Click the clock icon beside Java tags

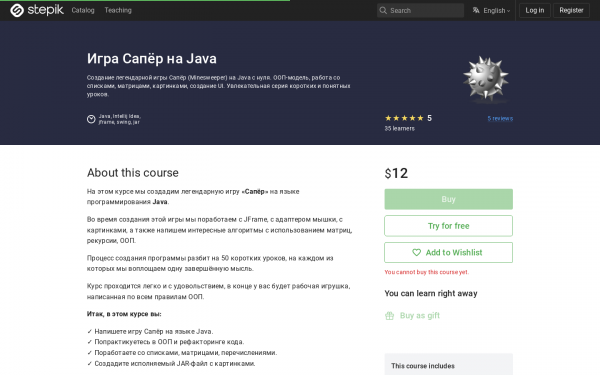91,119
